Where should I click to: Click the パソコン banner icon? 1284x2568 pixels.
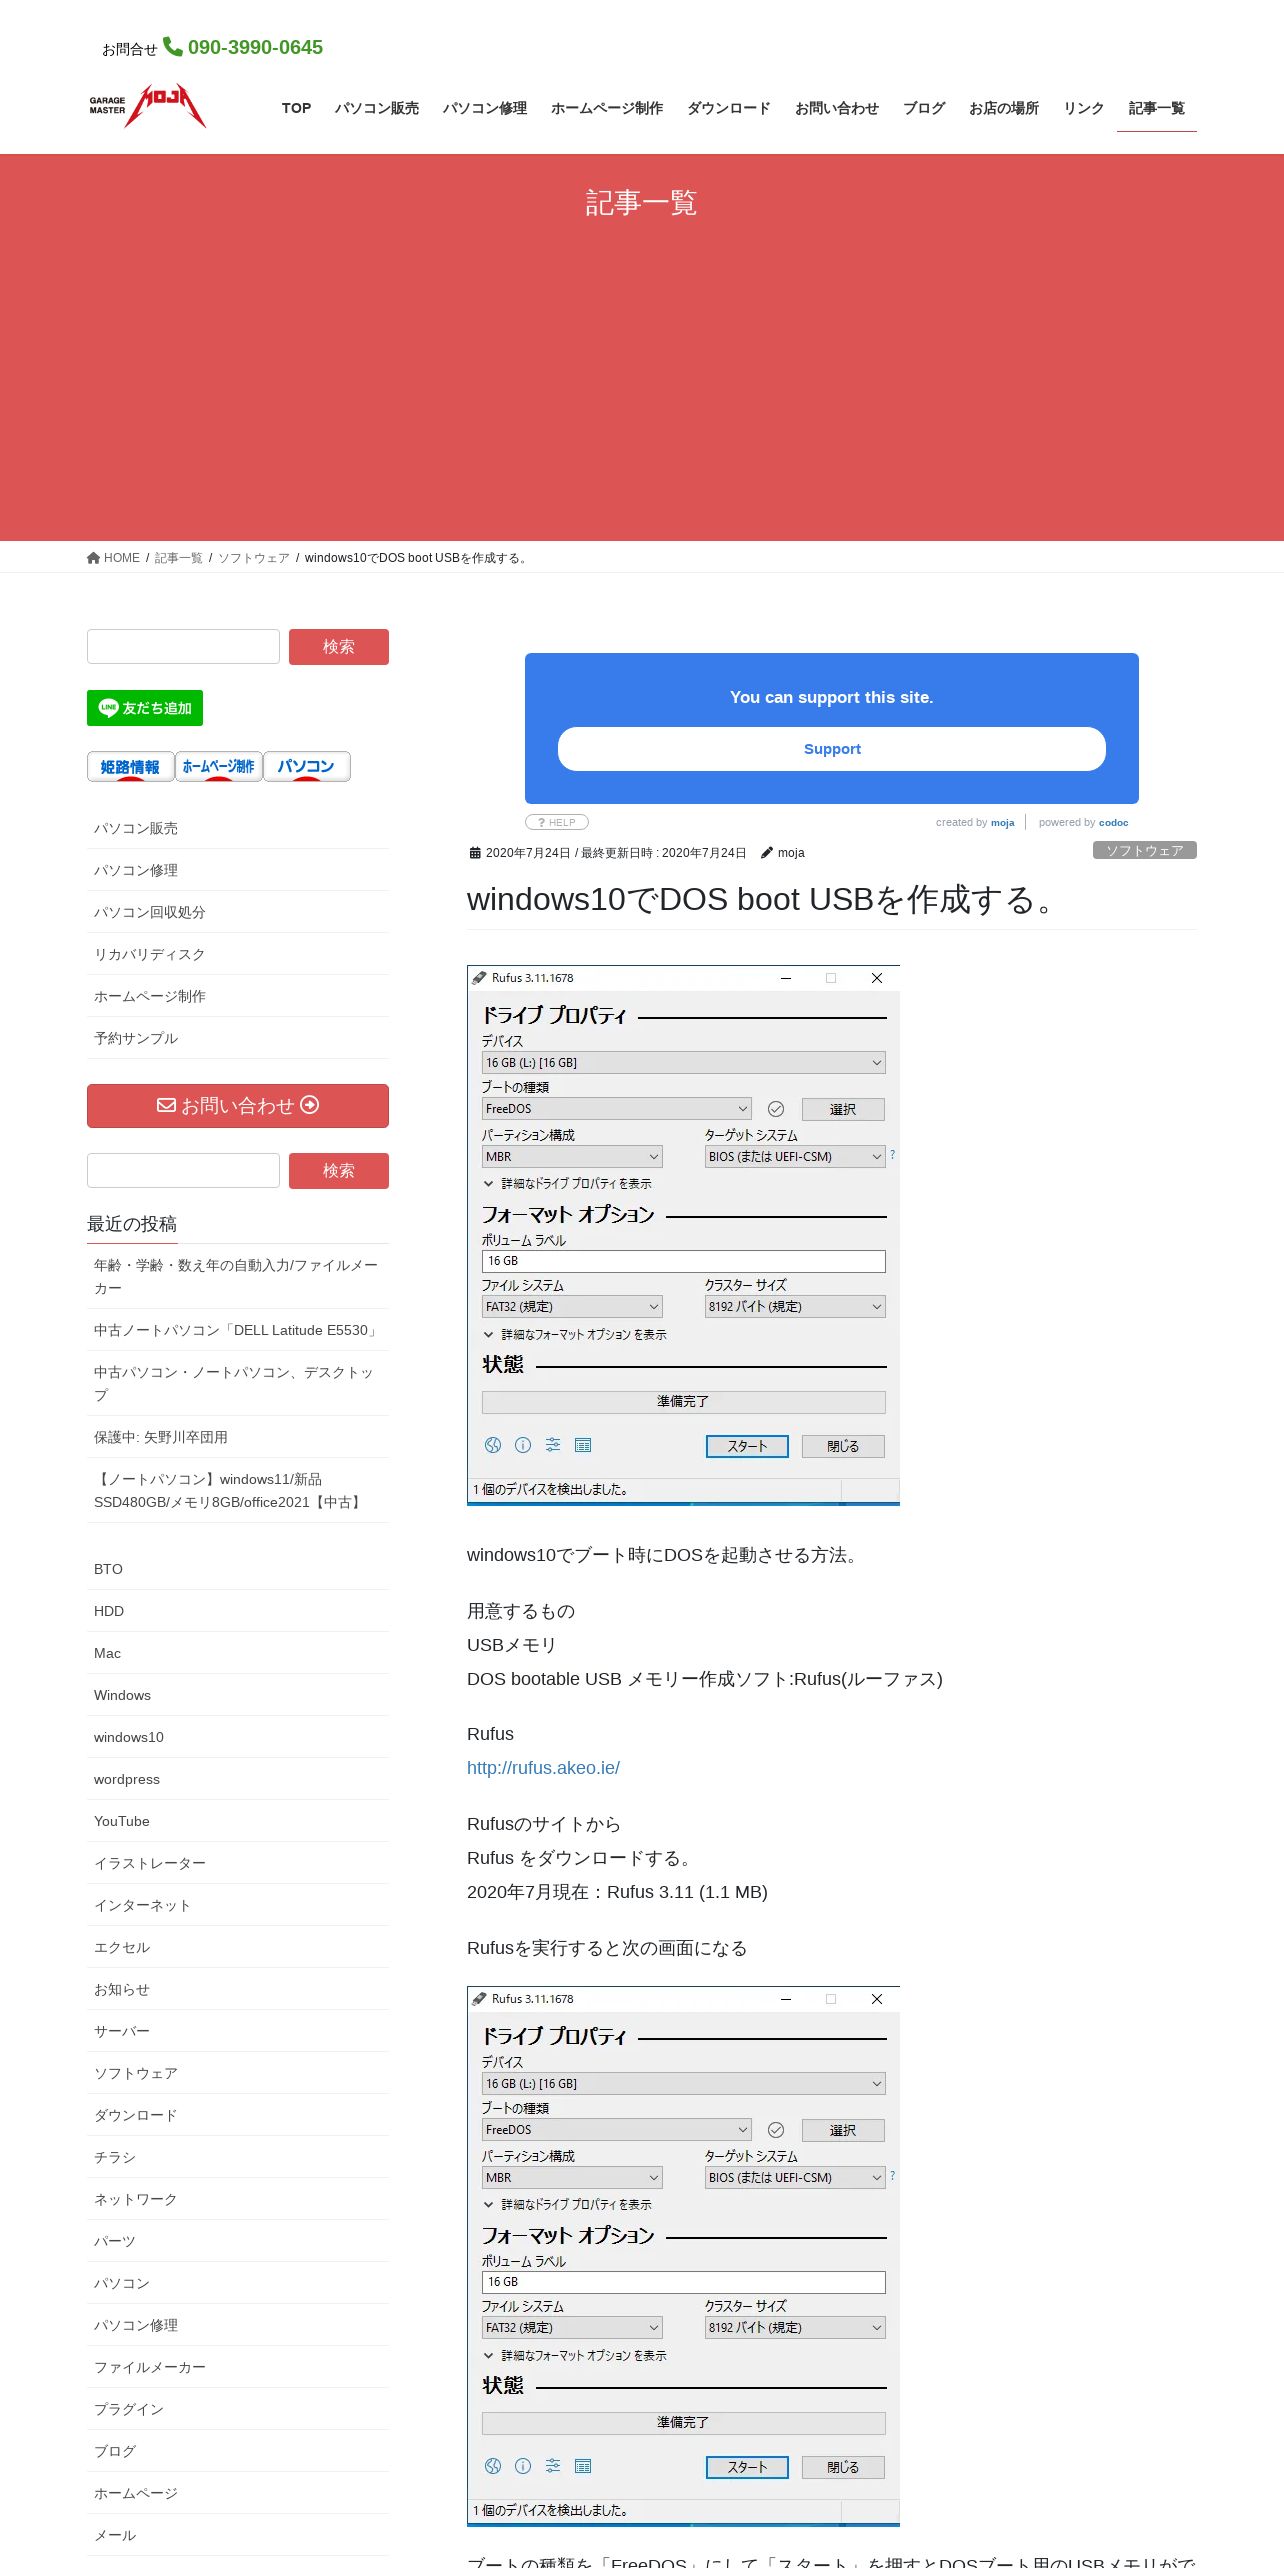(x=307, y=766)
